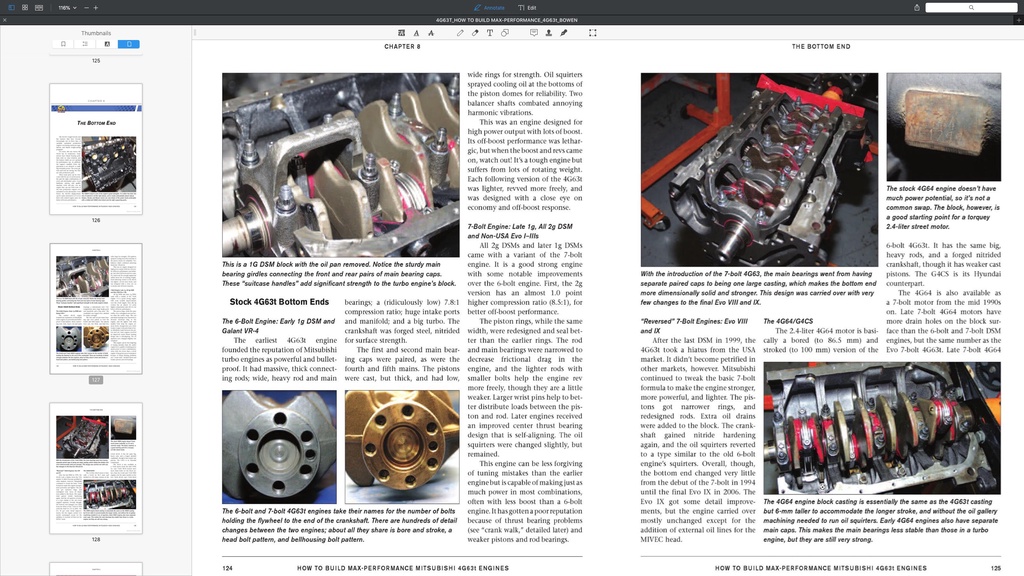This screenshot has width=1024, height=576.
Task: Click the 'CHAPTER 8' page header
Action: click(x=402, y=46)
